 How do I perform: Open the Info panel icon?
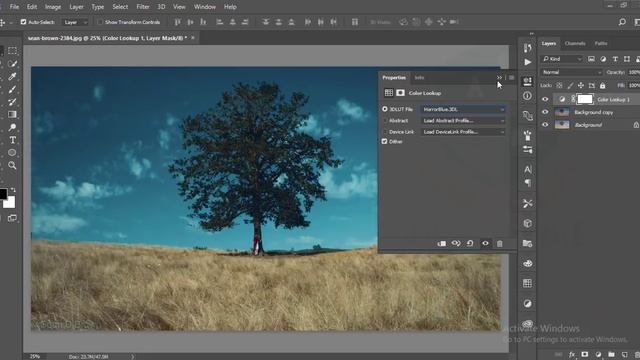point(527,96)
